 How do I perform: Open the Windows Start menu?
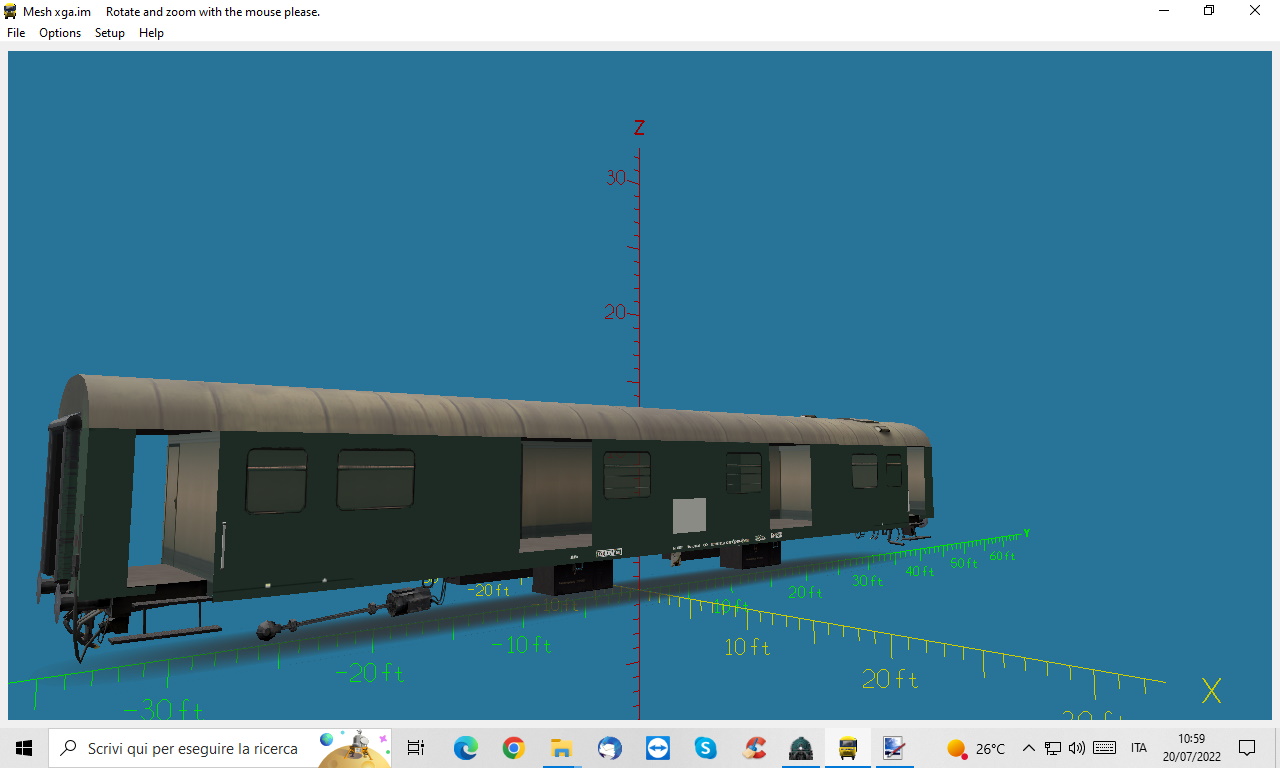(x=24, y=748)
